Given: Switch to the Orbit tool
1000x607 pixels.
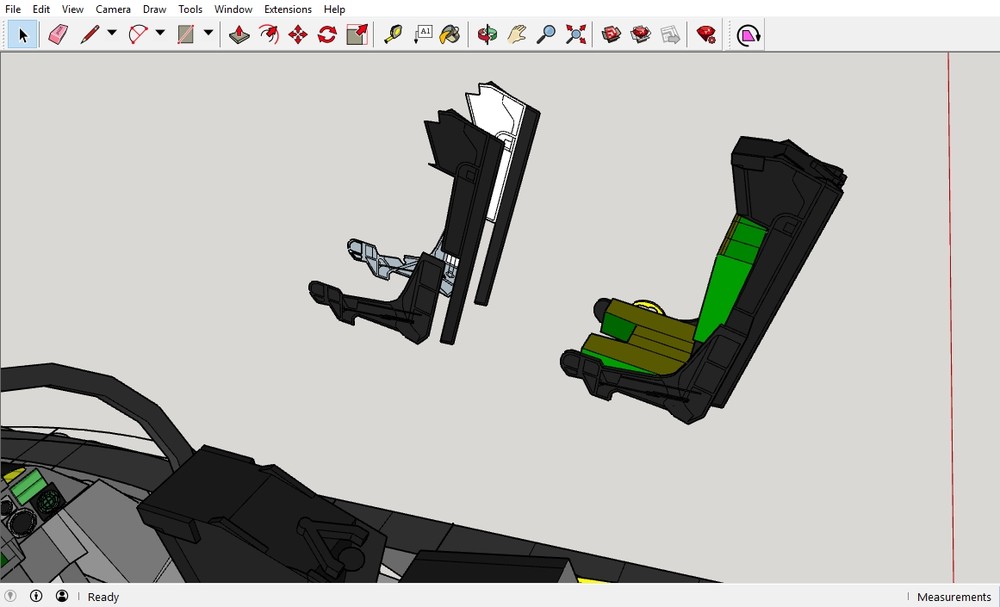Looking at the screenshot, I should [x=489, y=34].
